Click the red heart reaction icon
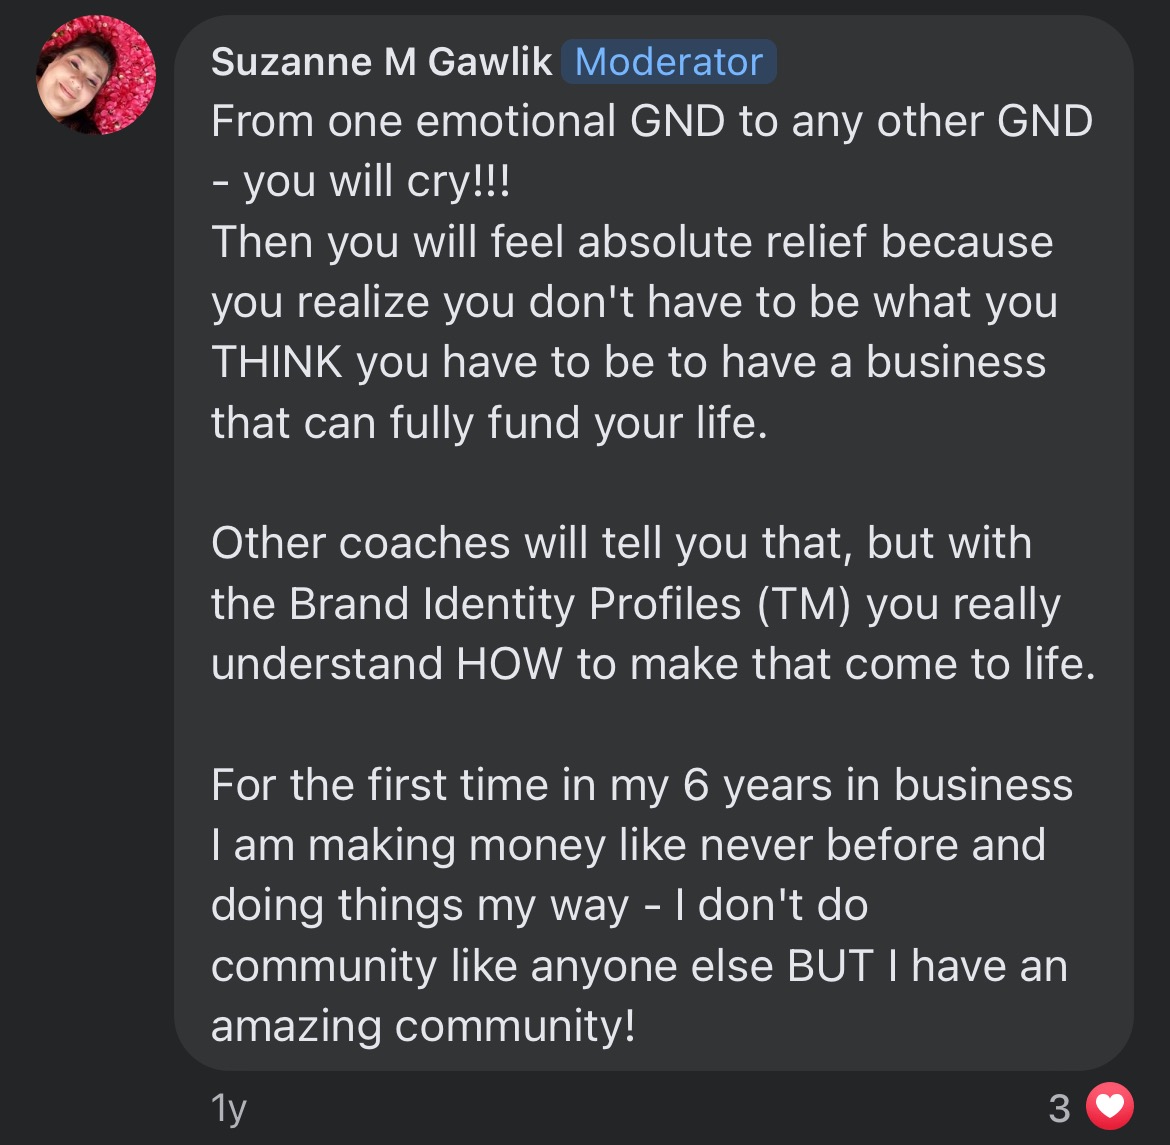 point(1110,1105)
